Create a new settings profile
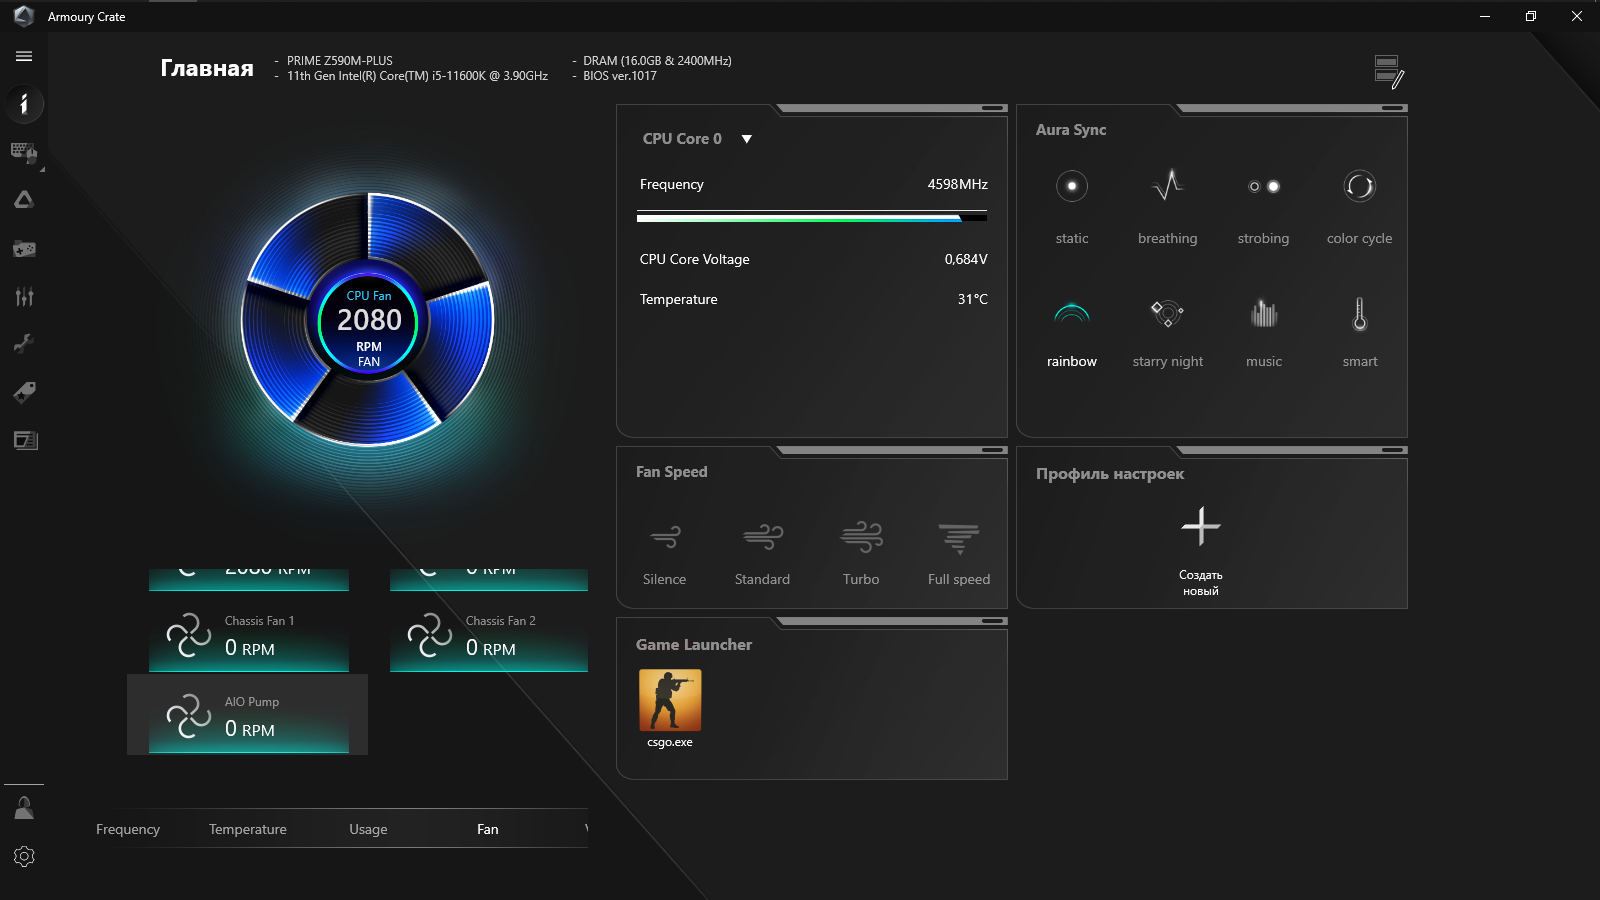This screenshot has width=1600, height=900. click(1201, 551)
